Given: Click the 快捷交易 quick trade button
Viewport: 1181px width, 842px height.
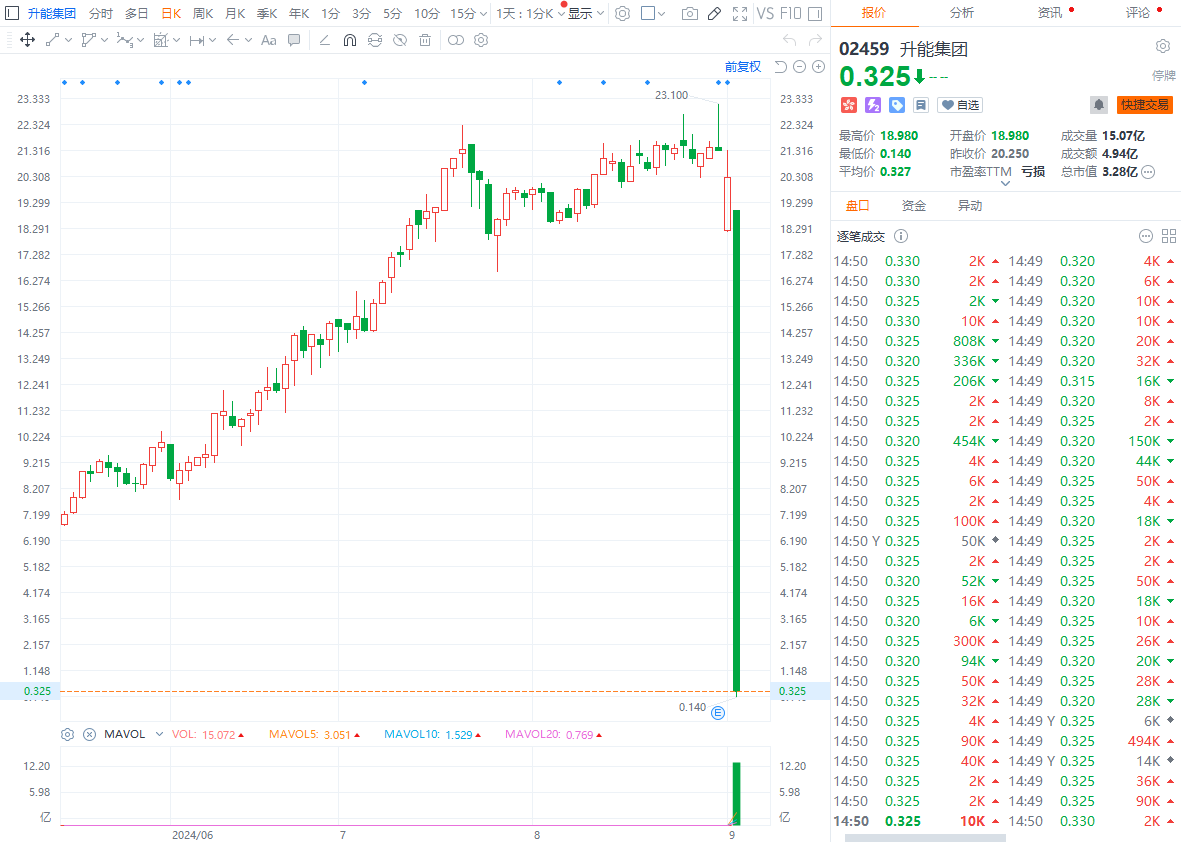Looking at the screenshot, I should [1145, 105].
